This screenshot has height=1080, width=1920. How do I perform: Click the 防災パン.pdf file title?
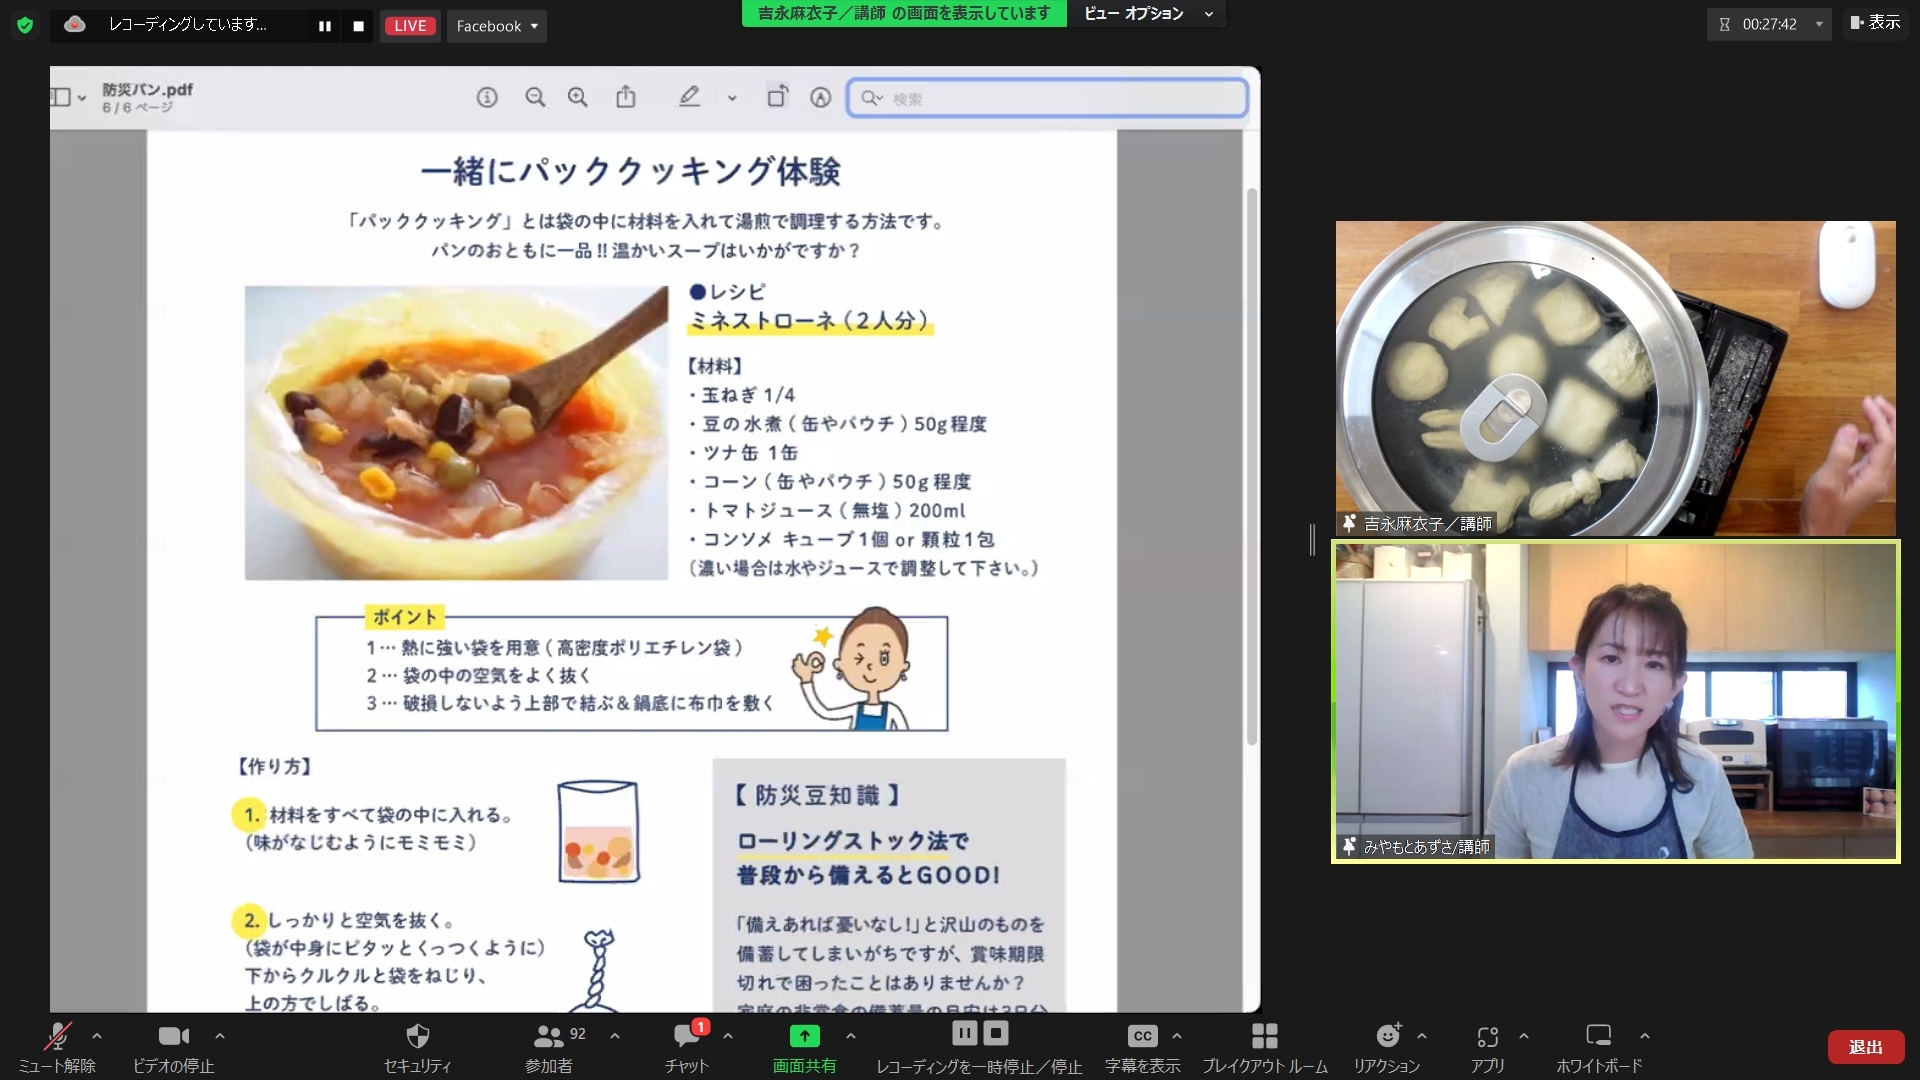coord(147,89)
